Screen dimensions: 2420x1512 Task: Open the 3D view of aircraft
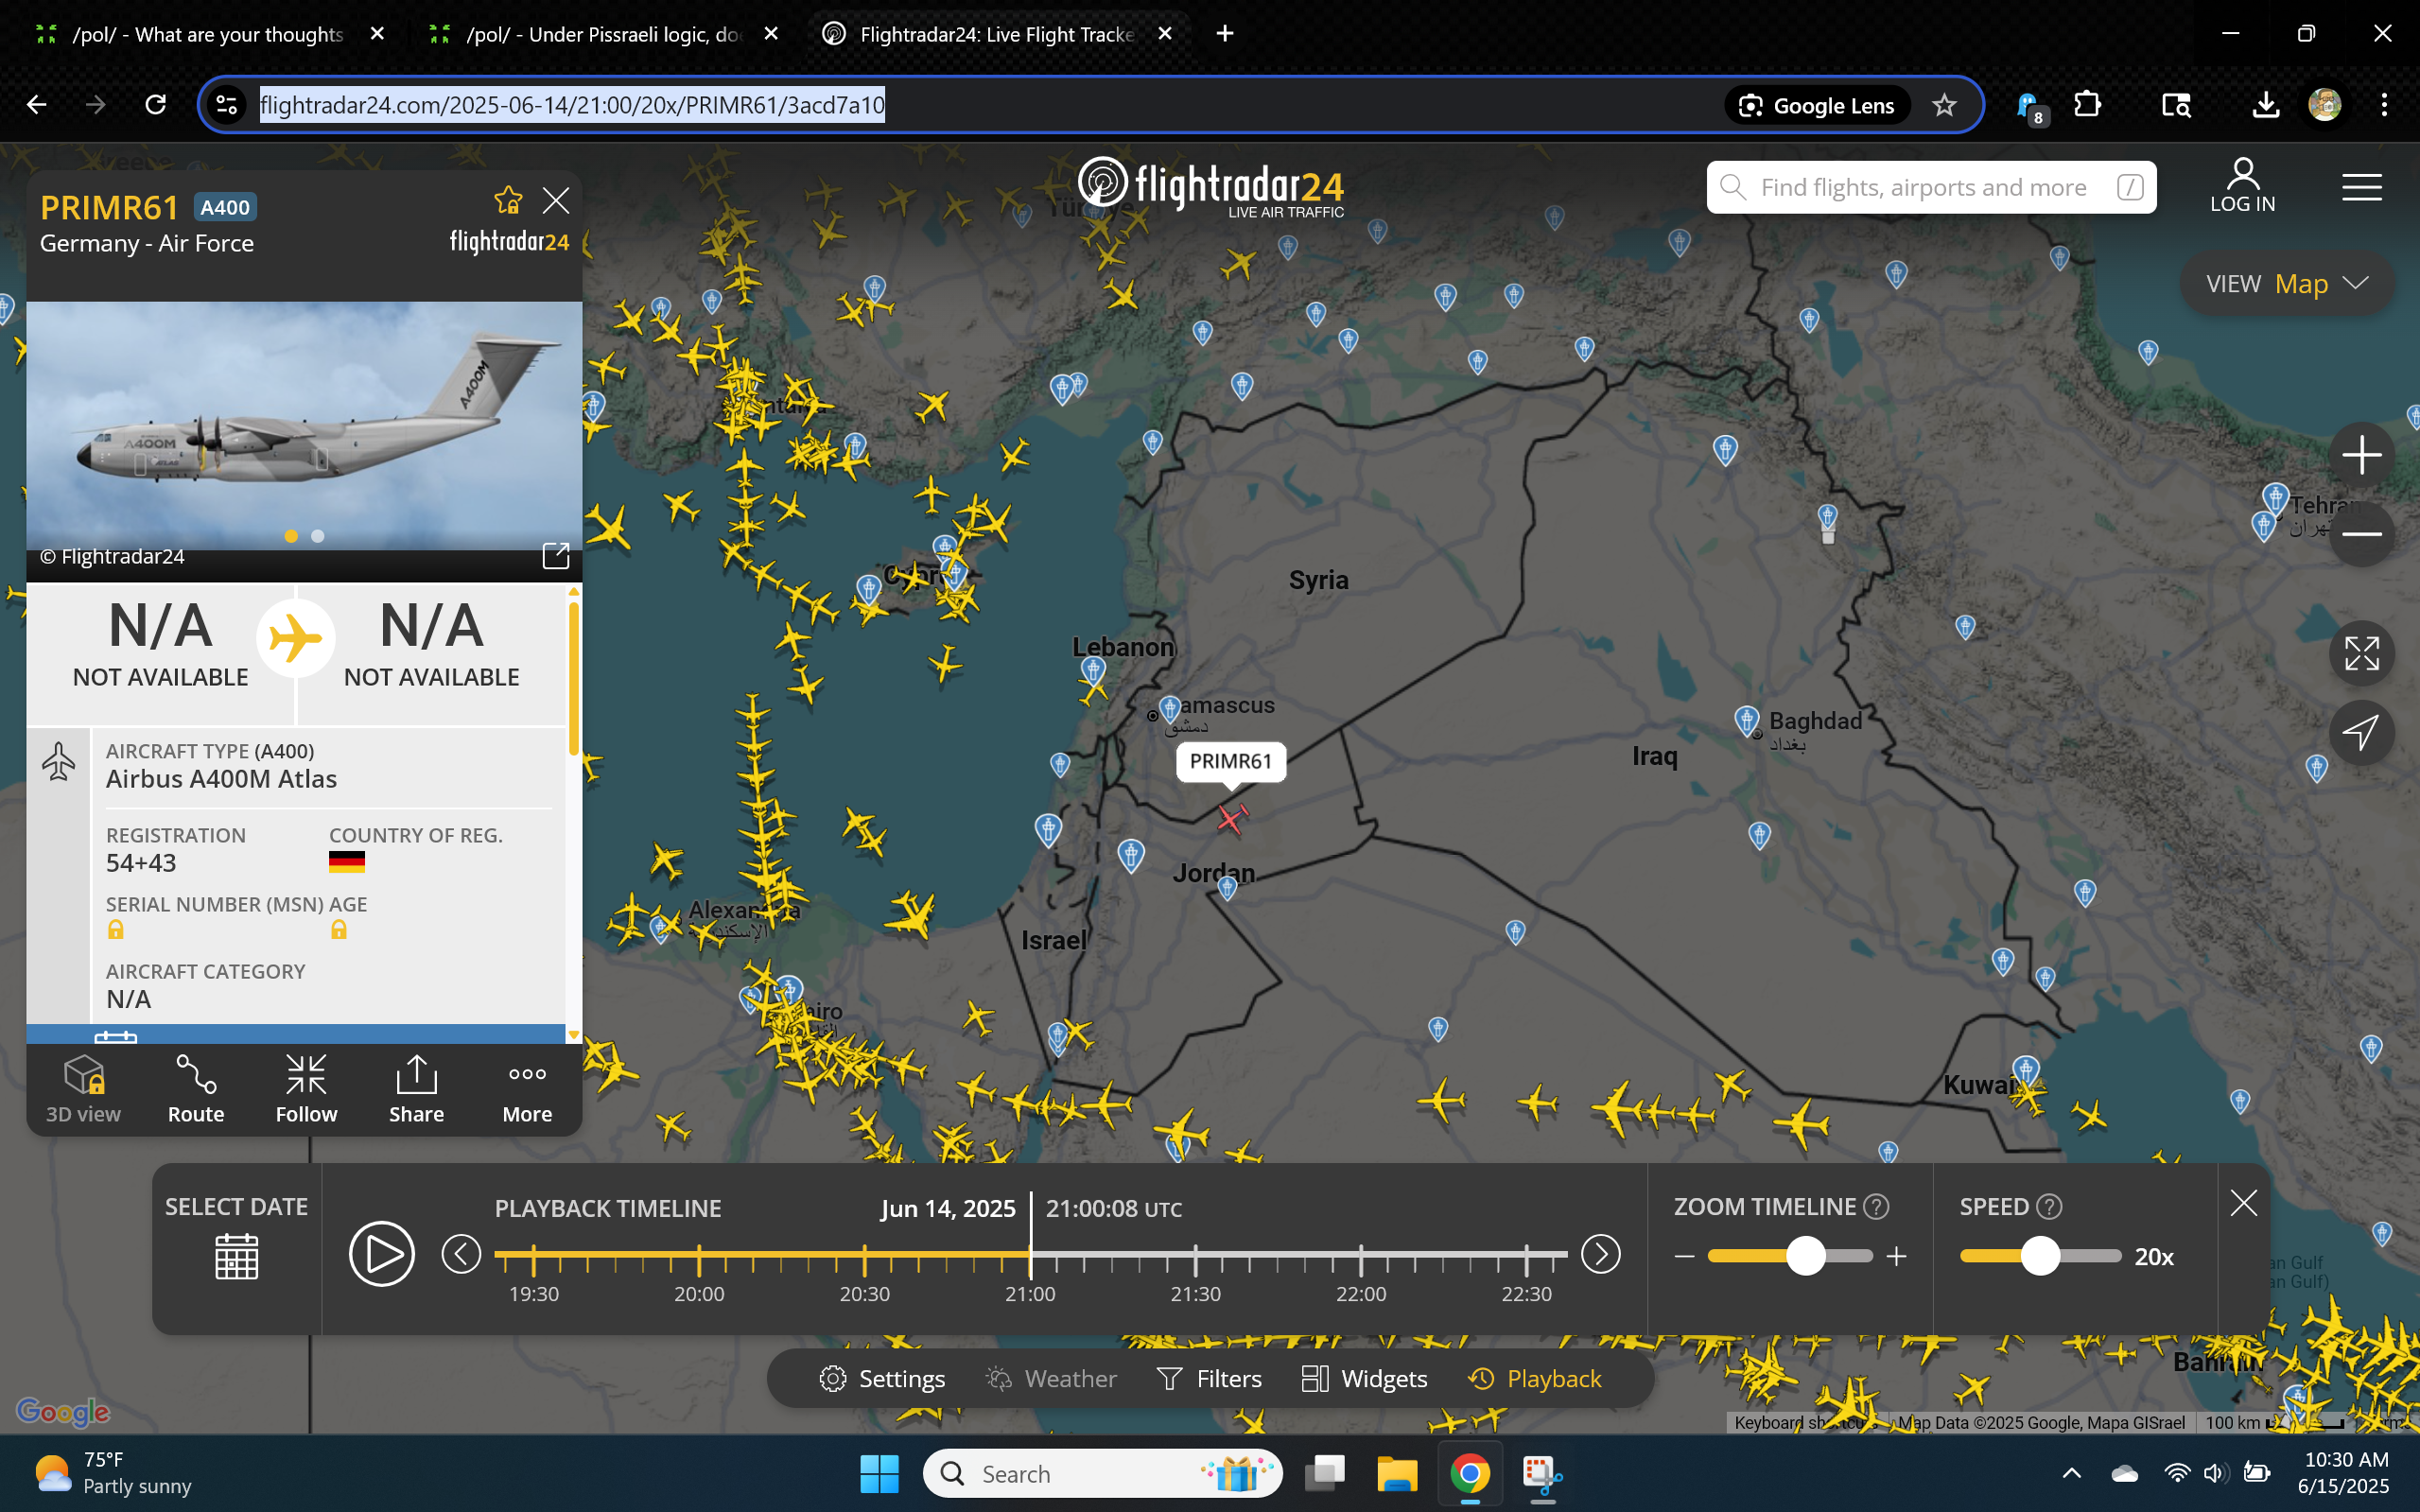click(83, 1089)
